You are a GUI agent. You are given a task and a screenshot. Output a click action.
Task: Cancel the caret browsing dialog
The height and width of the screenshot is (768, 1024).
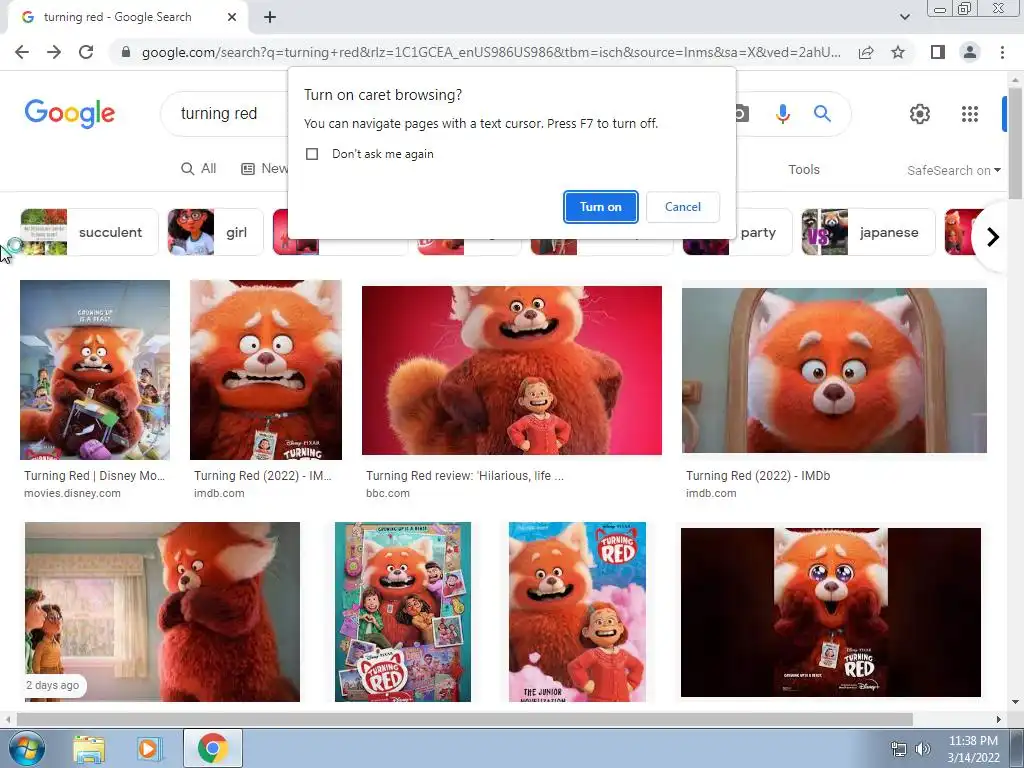coord(682,207)
